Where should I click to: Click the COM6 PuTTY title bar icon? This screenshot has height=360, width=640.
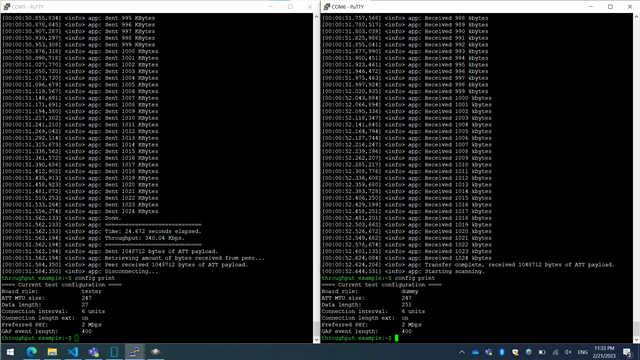327,7
